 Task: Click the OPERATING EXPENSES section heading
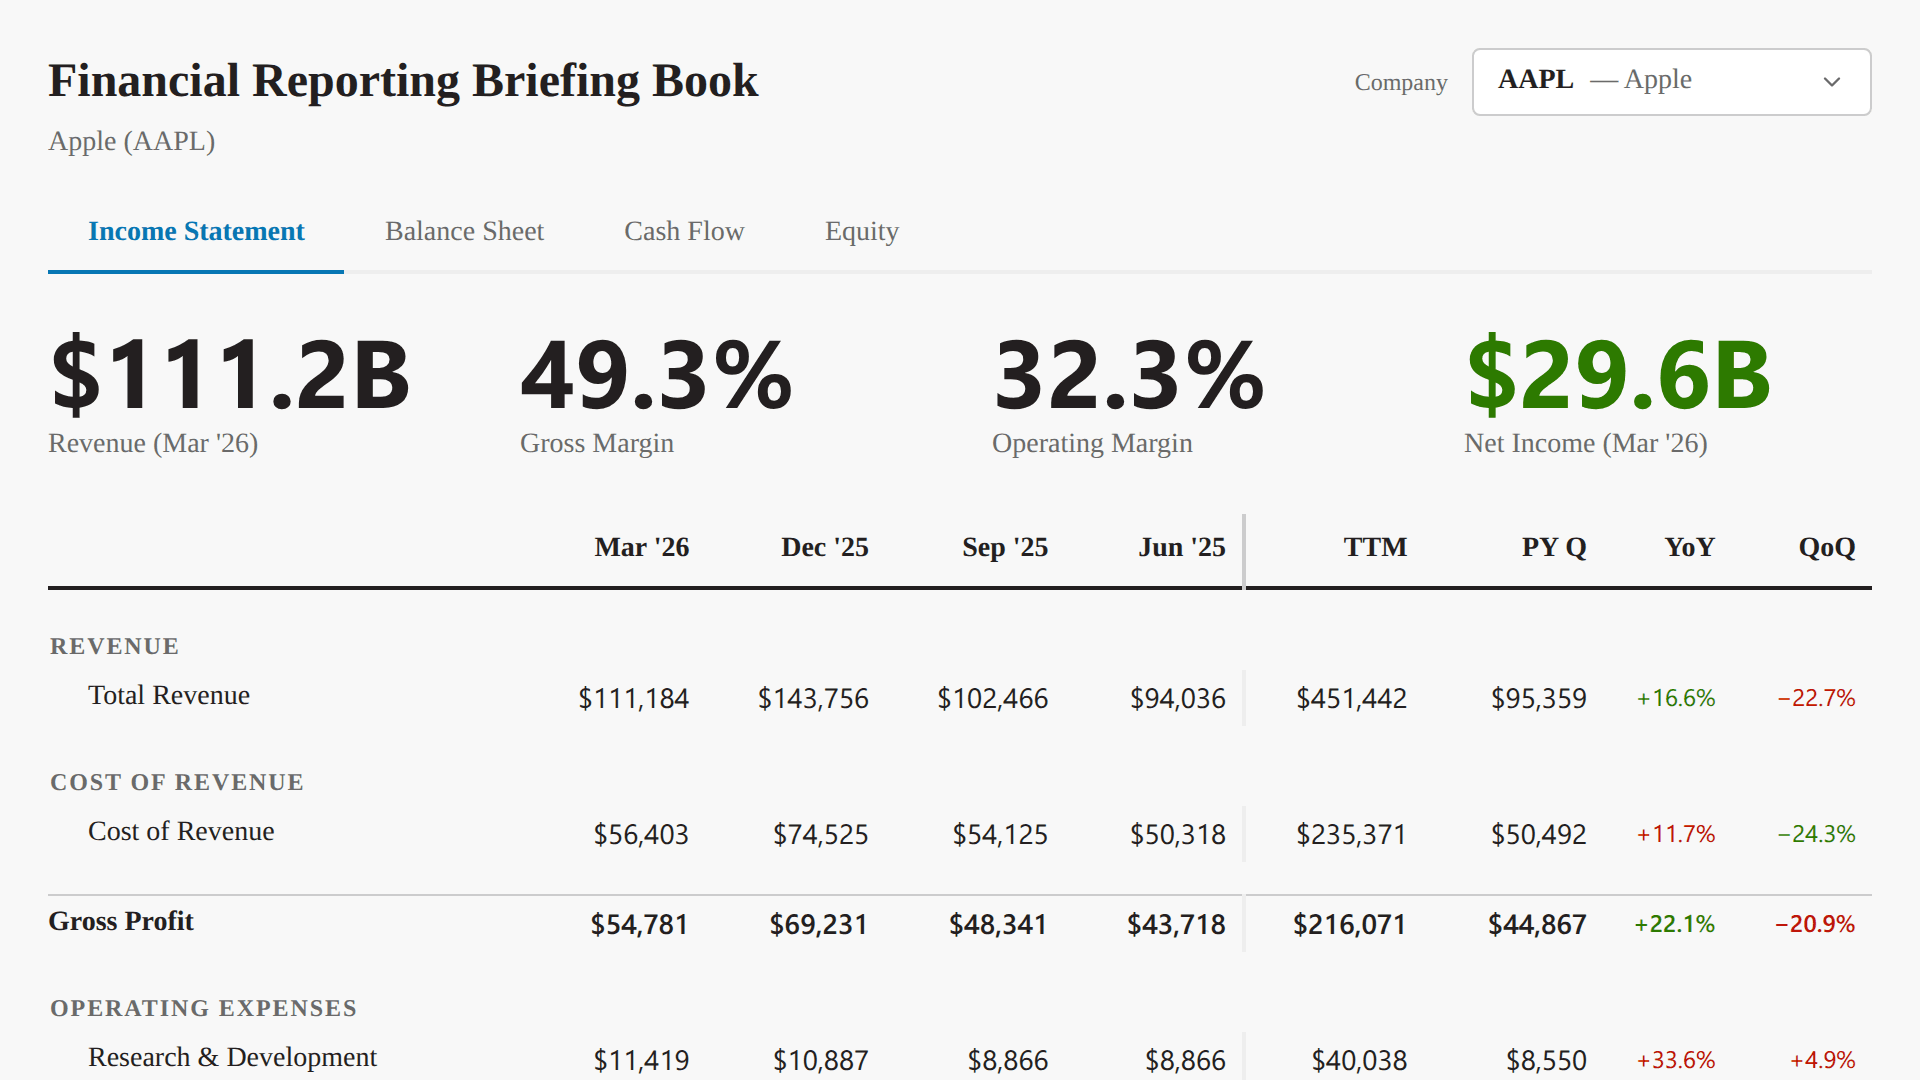(x=204, y=1008)
